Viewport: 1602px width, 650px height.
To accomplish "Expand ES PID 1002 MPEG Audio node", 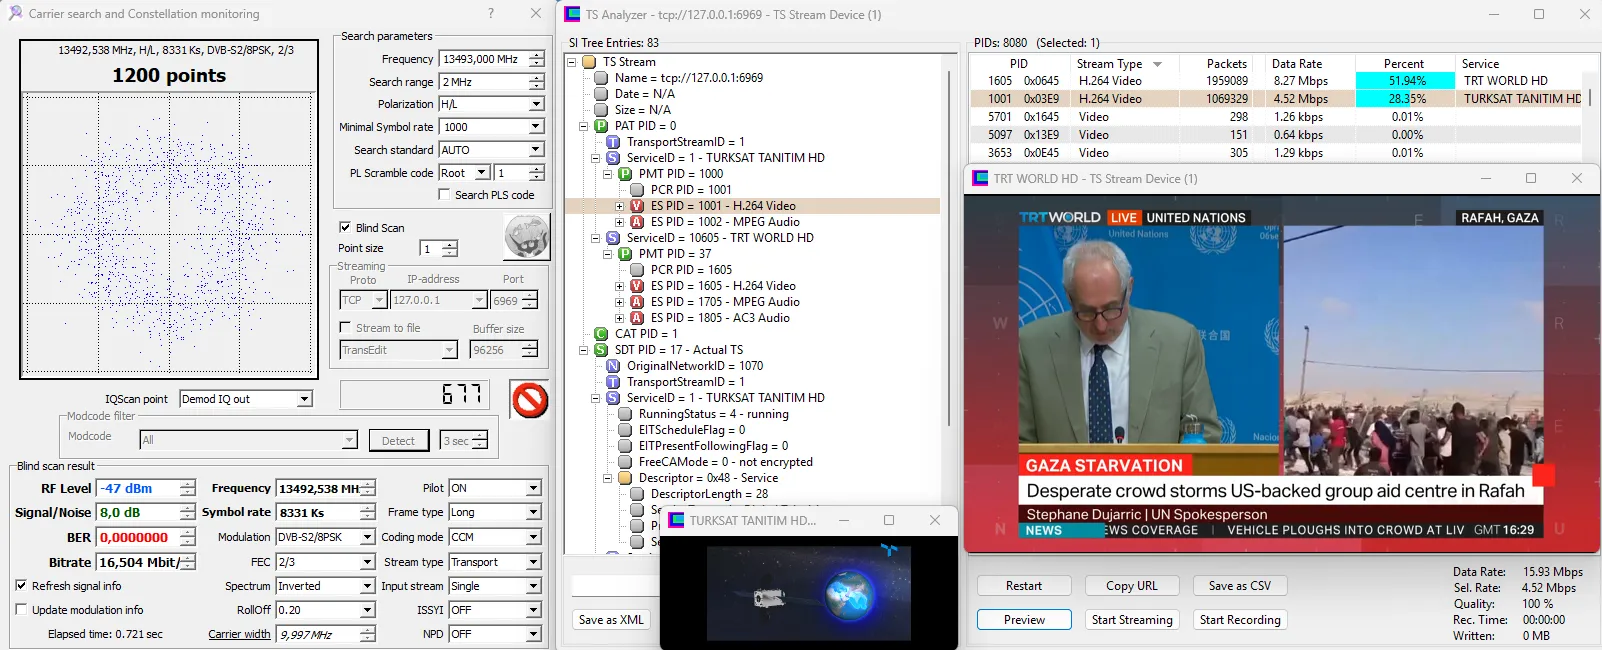I will (x=620, y=222).
